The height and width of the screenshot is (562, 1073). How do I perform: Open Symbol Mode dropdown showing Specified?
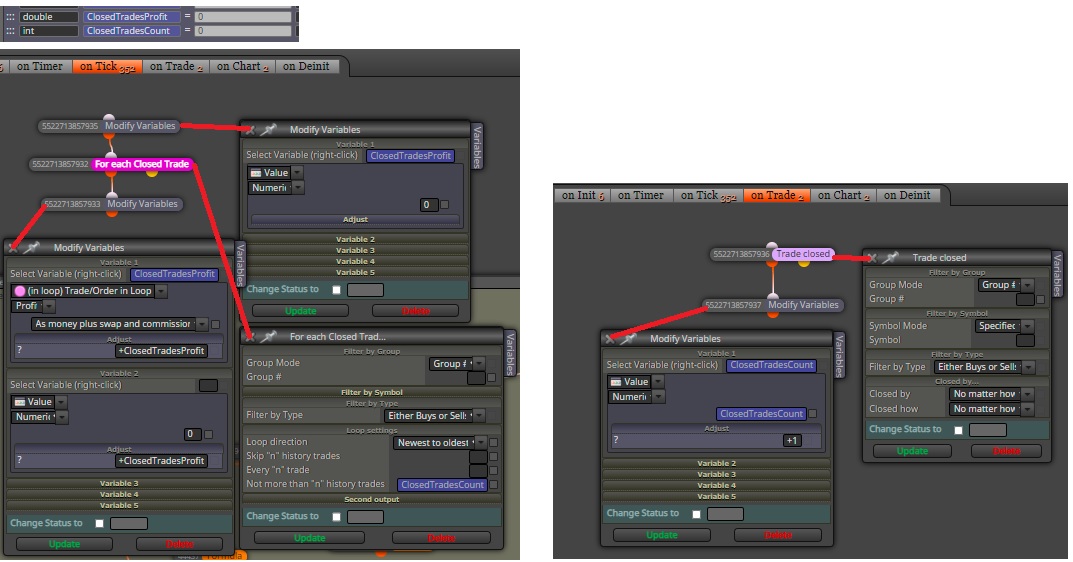(x=1005, y=326)
